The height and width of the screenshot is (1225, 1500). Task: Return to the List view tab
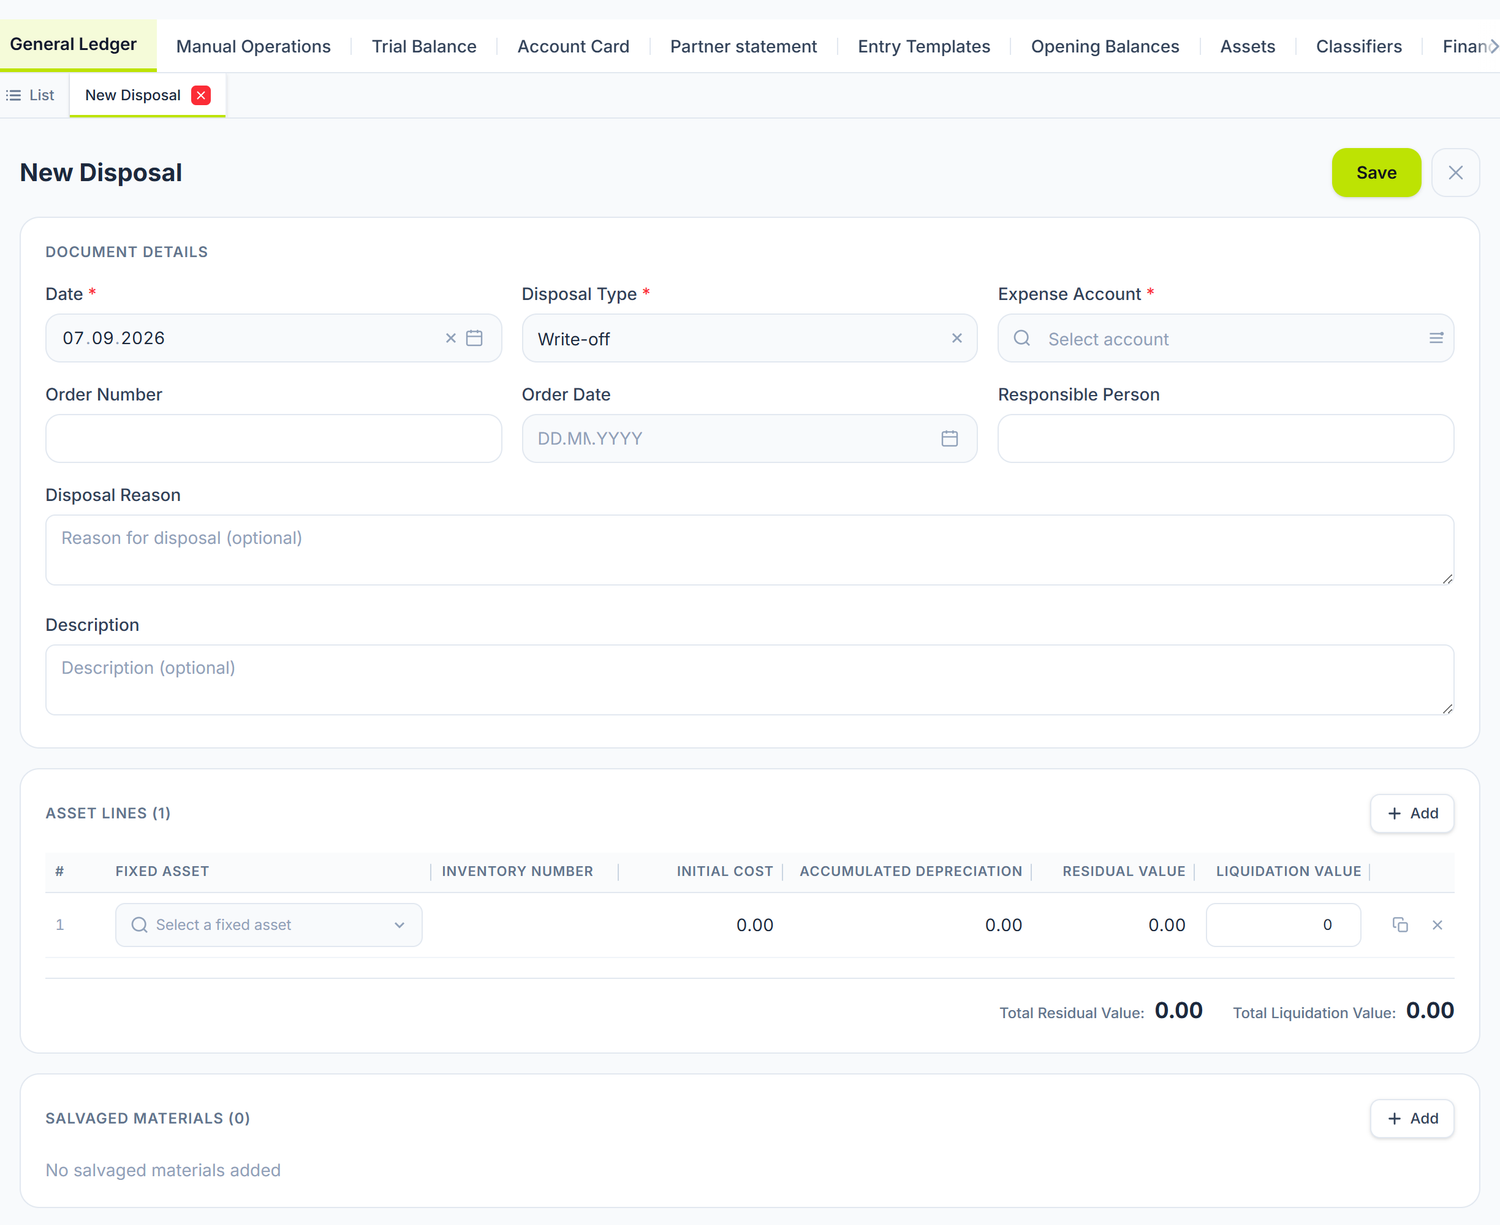(x=31, y=95)
